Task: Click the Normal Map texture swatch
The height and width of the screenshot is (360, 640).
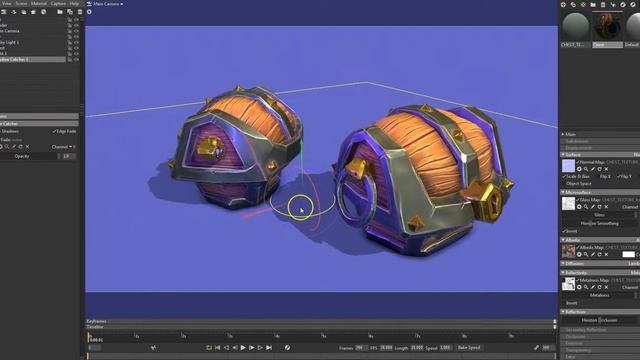Action: point(568,166)
